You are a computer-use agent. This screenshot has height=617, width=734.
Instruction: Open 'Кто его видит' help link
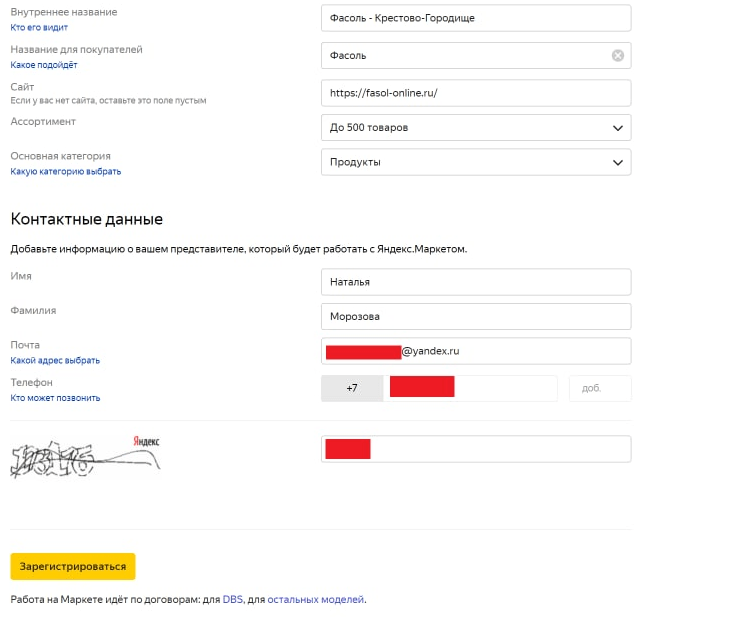tap(39, 28)
